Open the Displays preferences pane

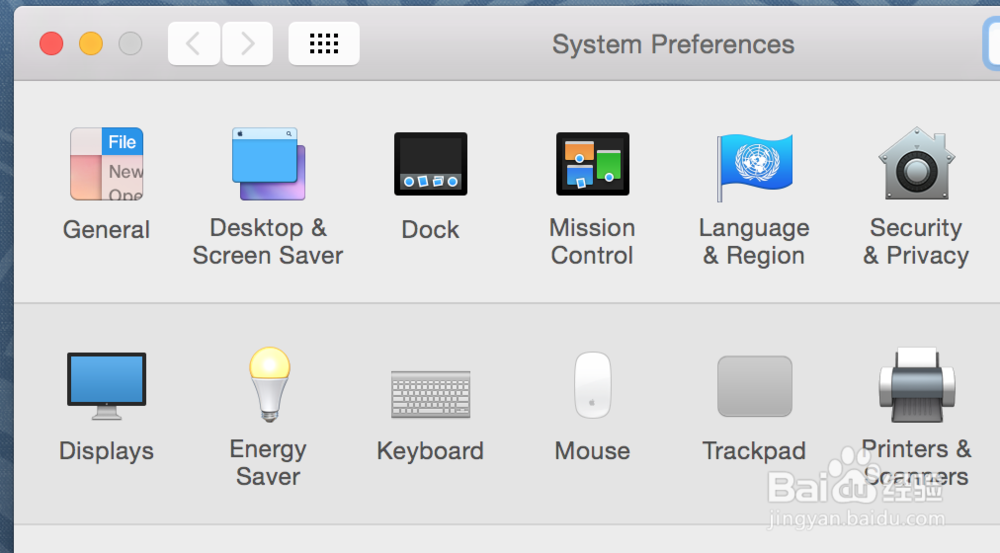[106, 386]
